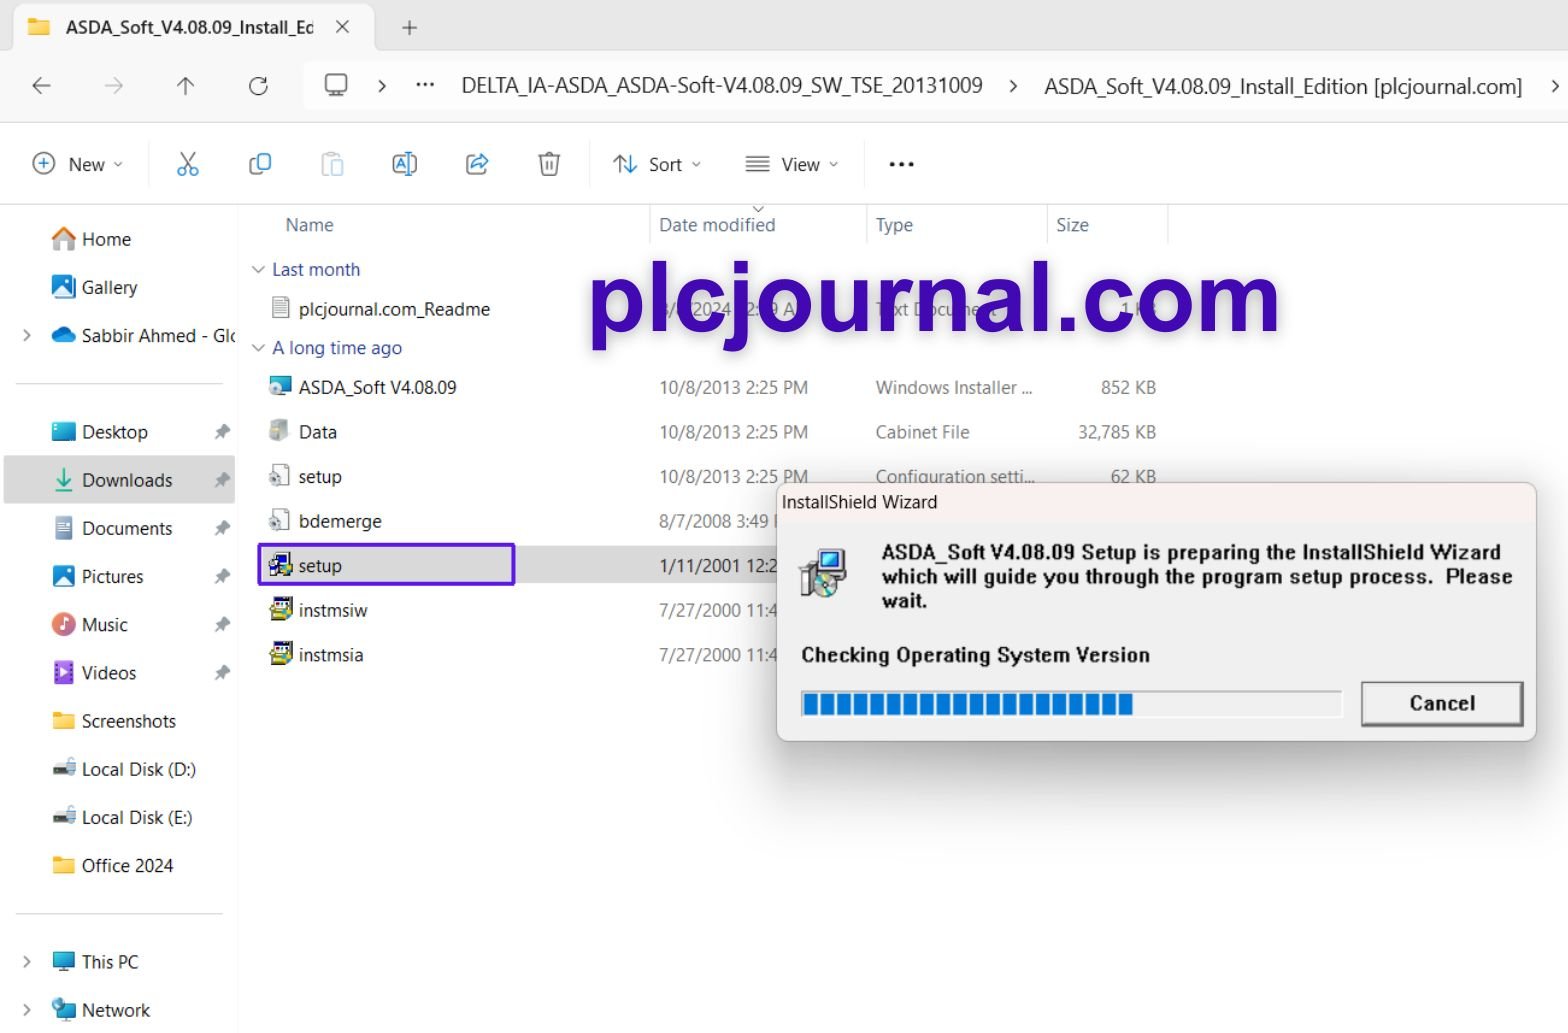Cancel the InstallShield Wizard setup
1568x1033 pixels.
point(1441,703)
